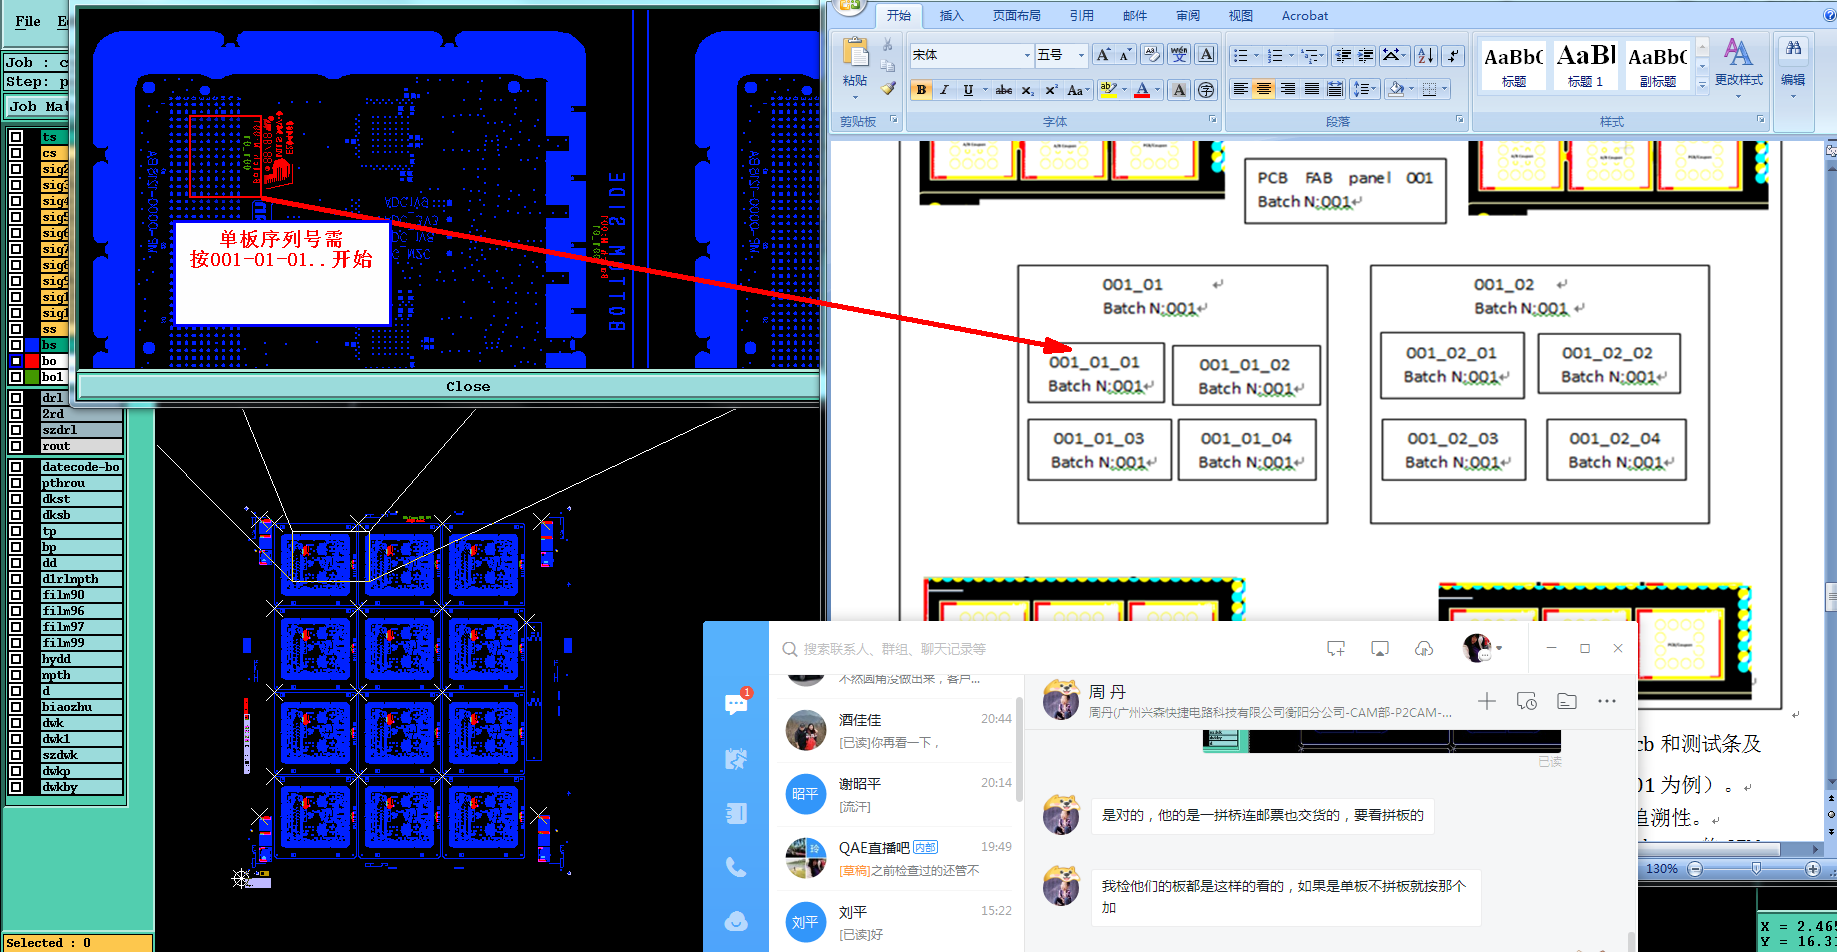Toggle the rout layer checkbox
1837x952 pixels.
click(16, 446)
